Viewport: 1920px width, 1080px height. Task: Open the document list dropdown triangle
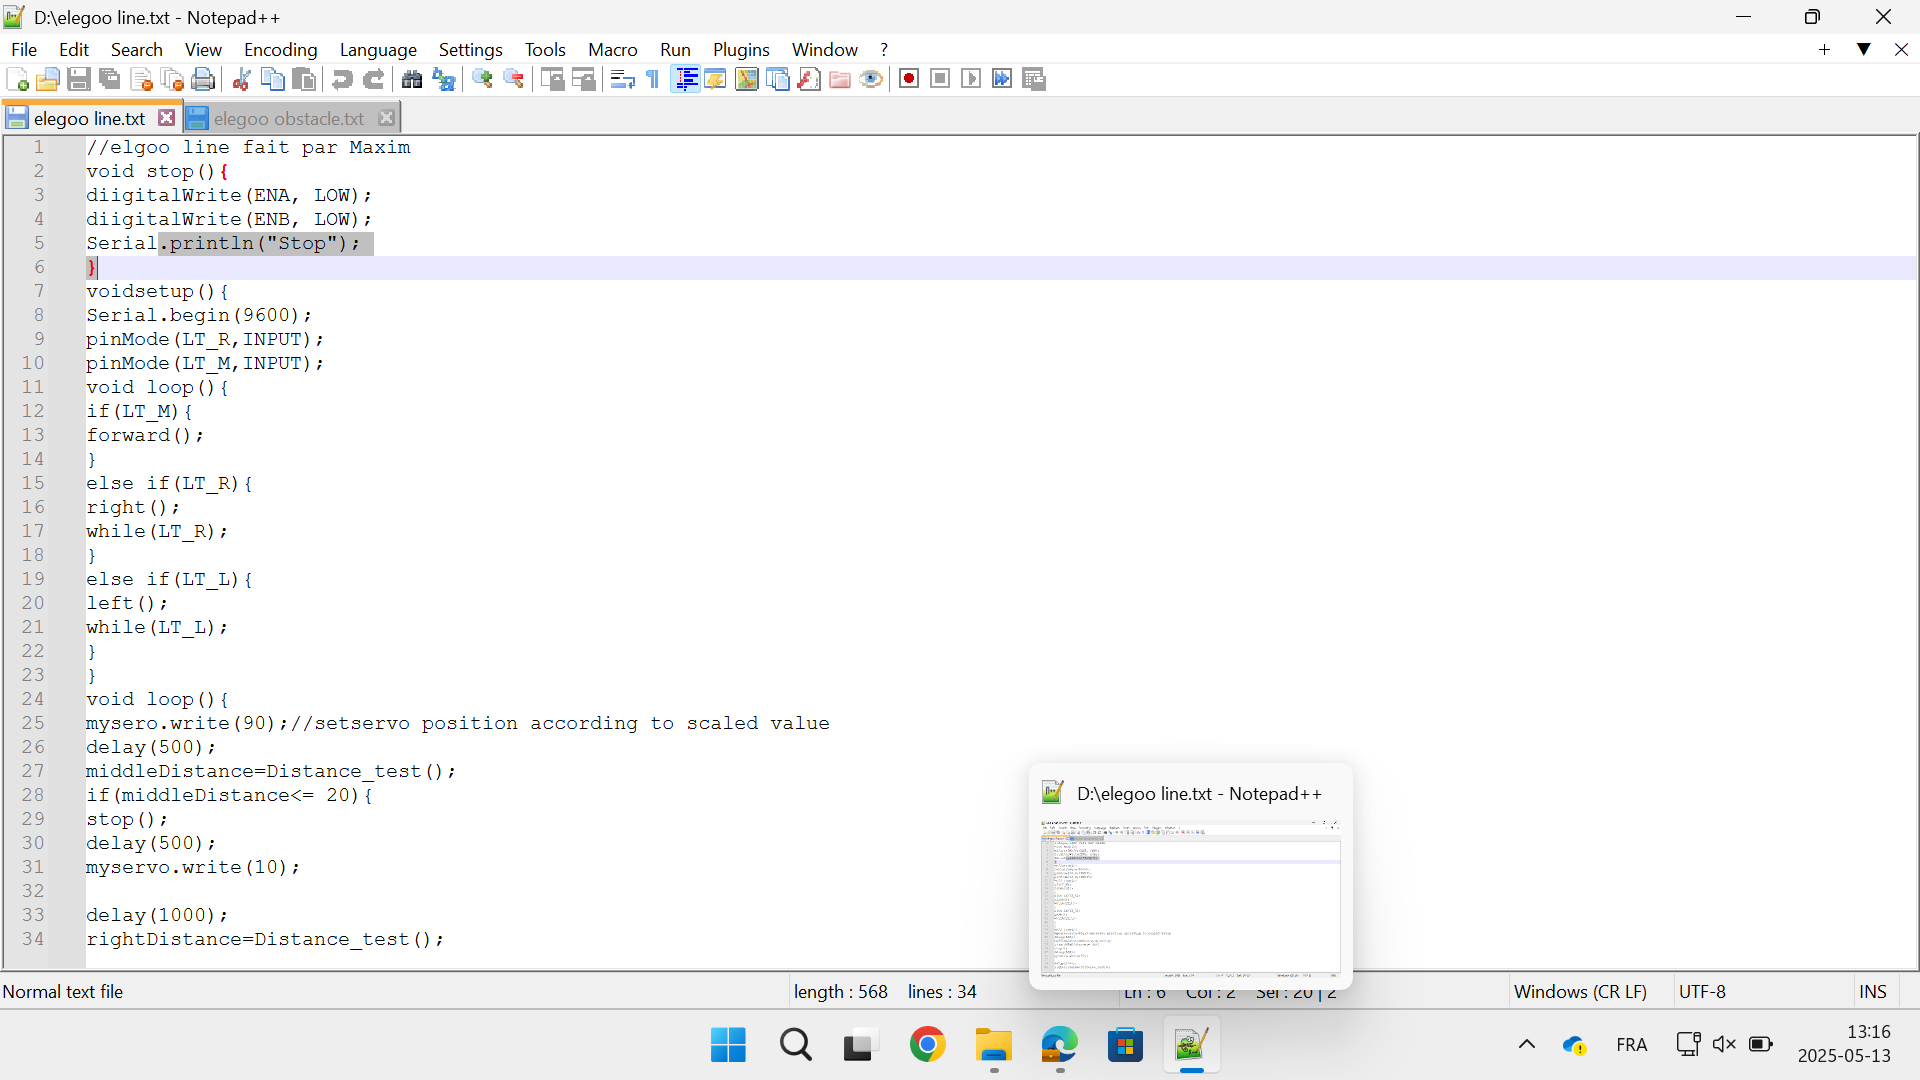[x=1864, y=49]
